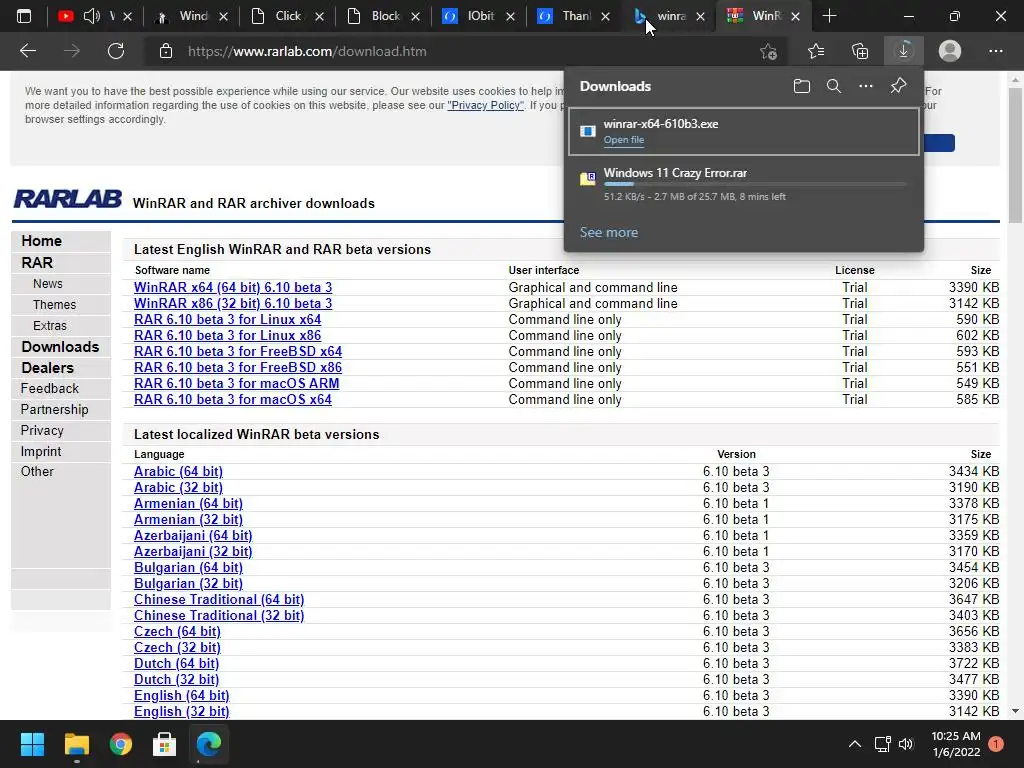Screen dimensions: 1024x768
Task: Open a new browser tab
Action: 829,16
